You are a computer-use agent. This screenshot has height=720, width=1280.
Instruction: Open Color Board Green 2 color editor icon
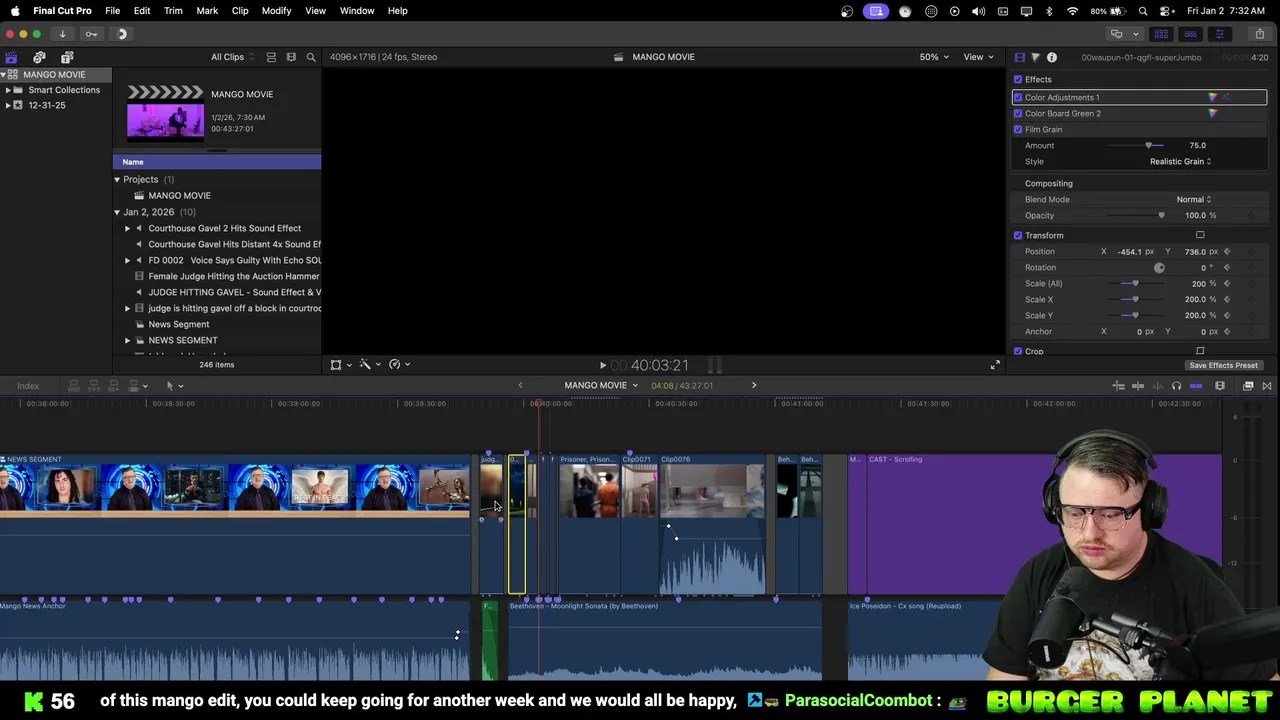click(x=1213, y=113)
